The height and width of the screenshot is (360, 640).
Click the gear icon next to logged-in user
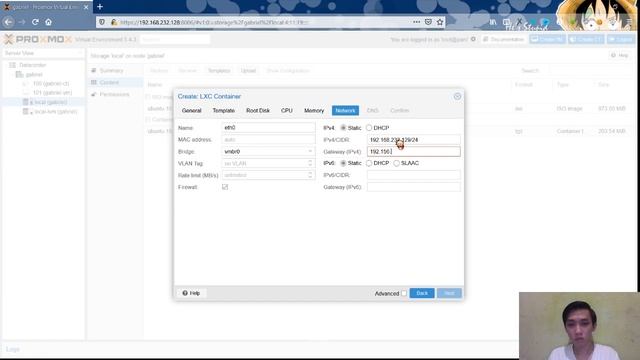pos(473,39)
